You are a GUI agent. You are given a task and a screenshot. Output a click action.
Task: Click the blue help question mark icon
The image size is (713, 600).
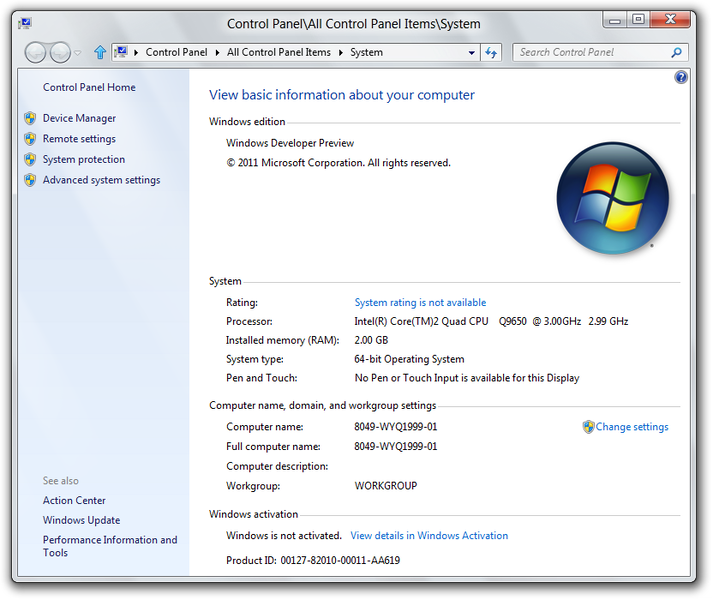click(x=681, y=77)
